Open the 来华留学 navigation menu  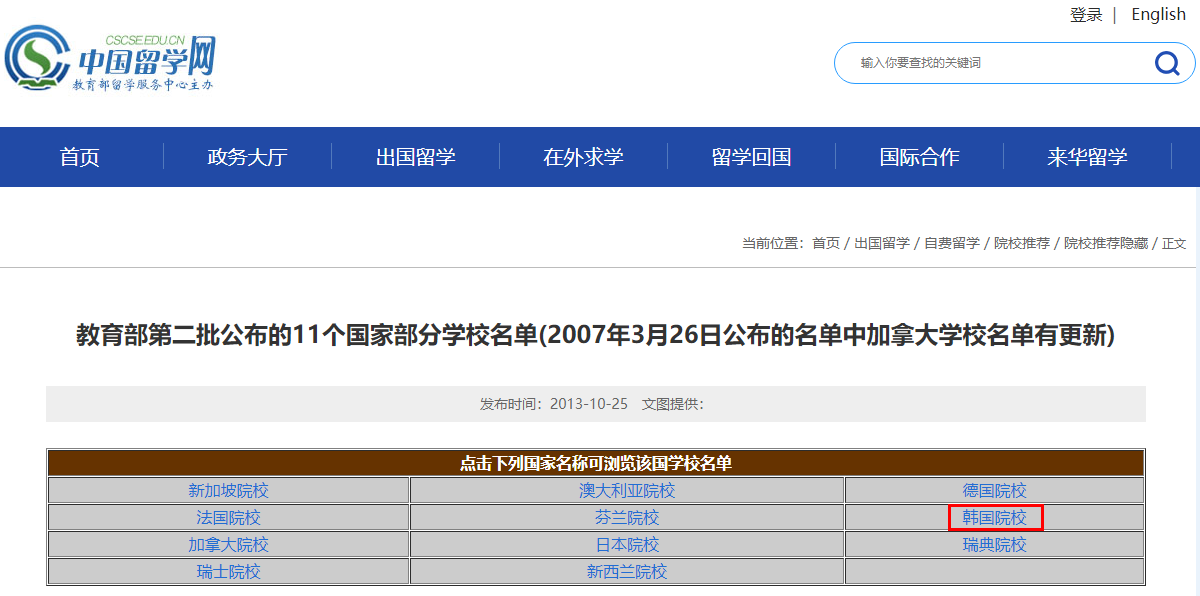tap(1088, 157)
